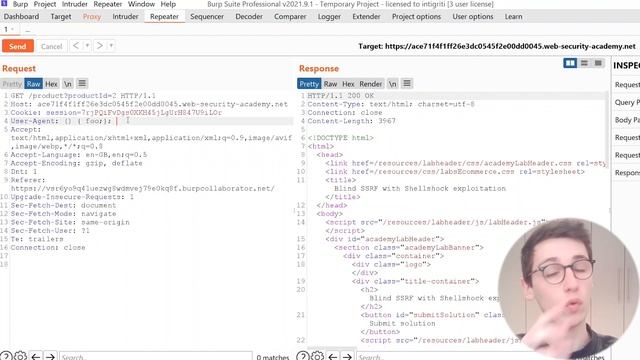The width and height of the screenshot is (640, 360).
Task: Choose the top-bottom split layout icon
Action: [584, 63]
